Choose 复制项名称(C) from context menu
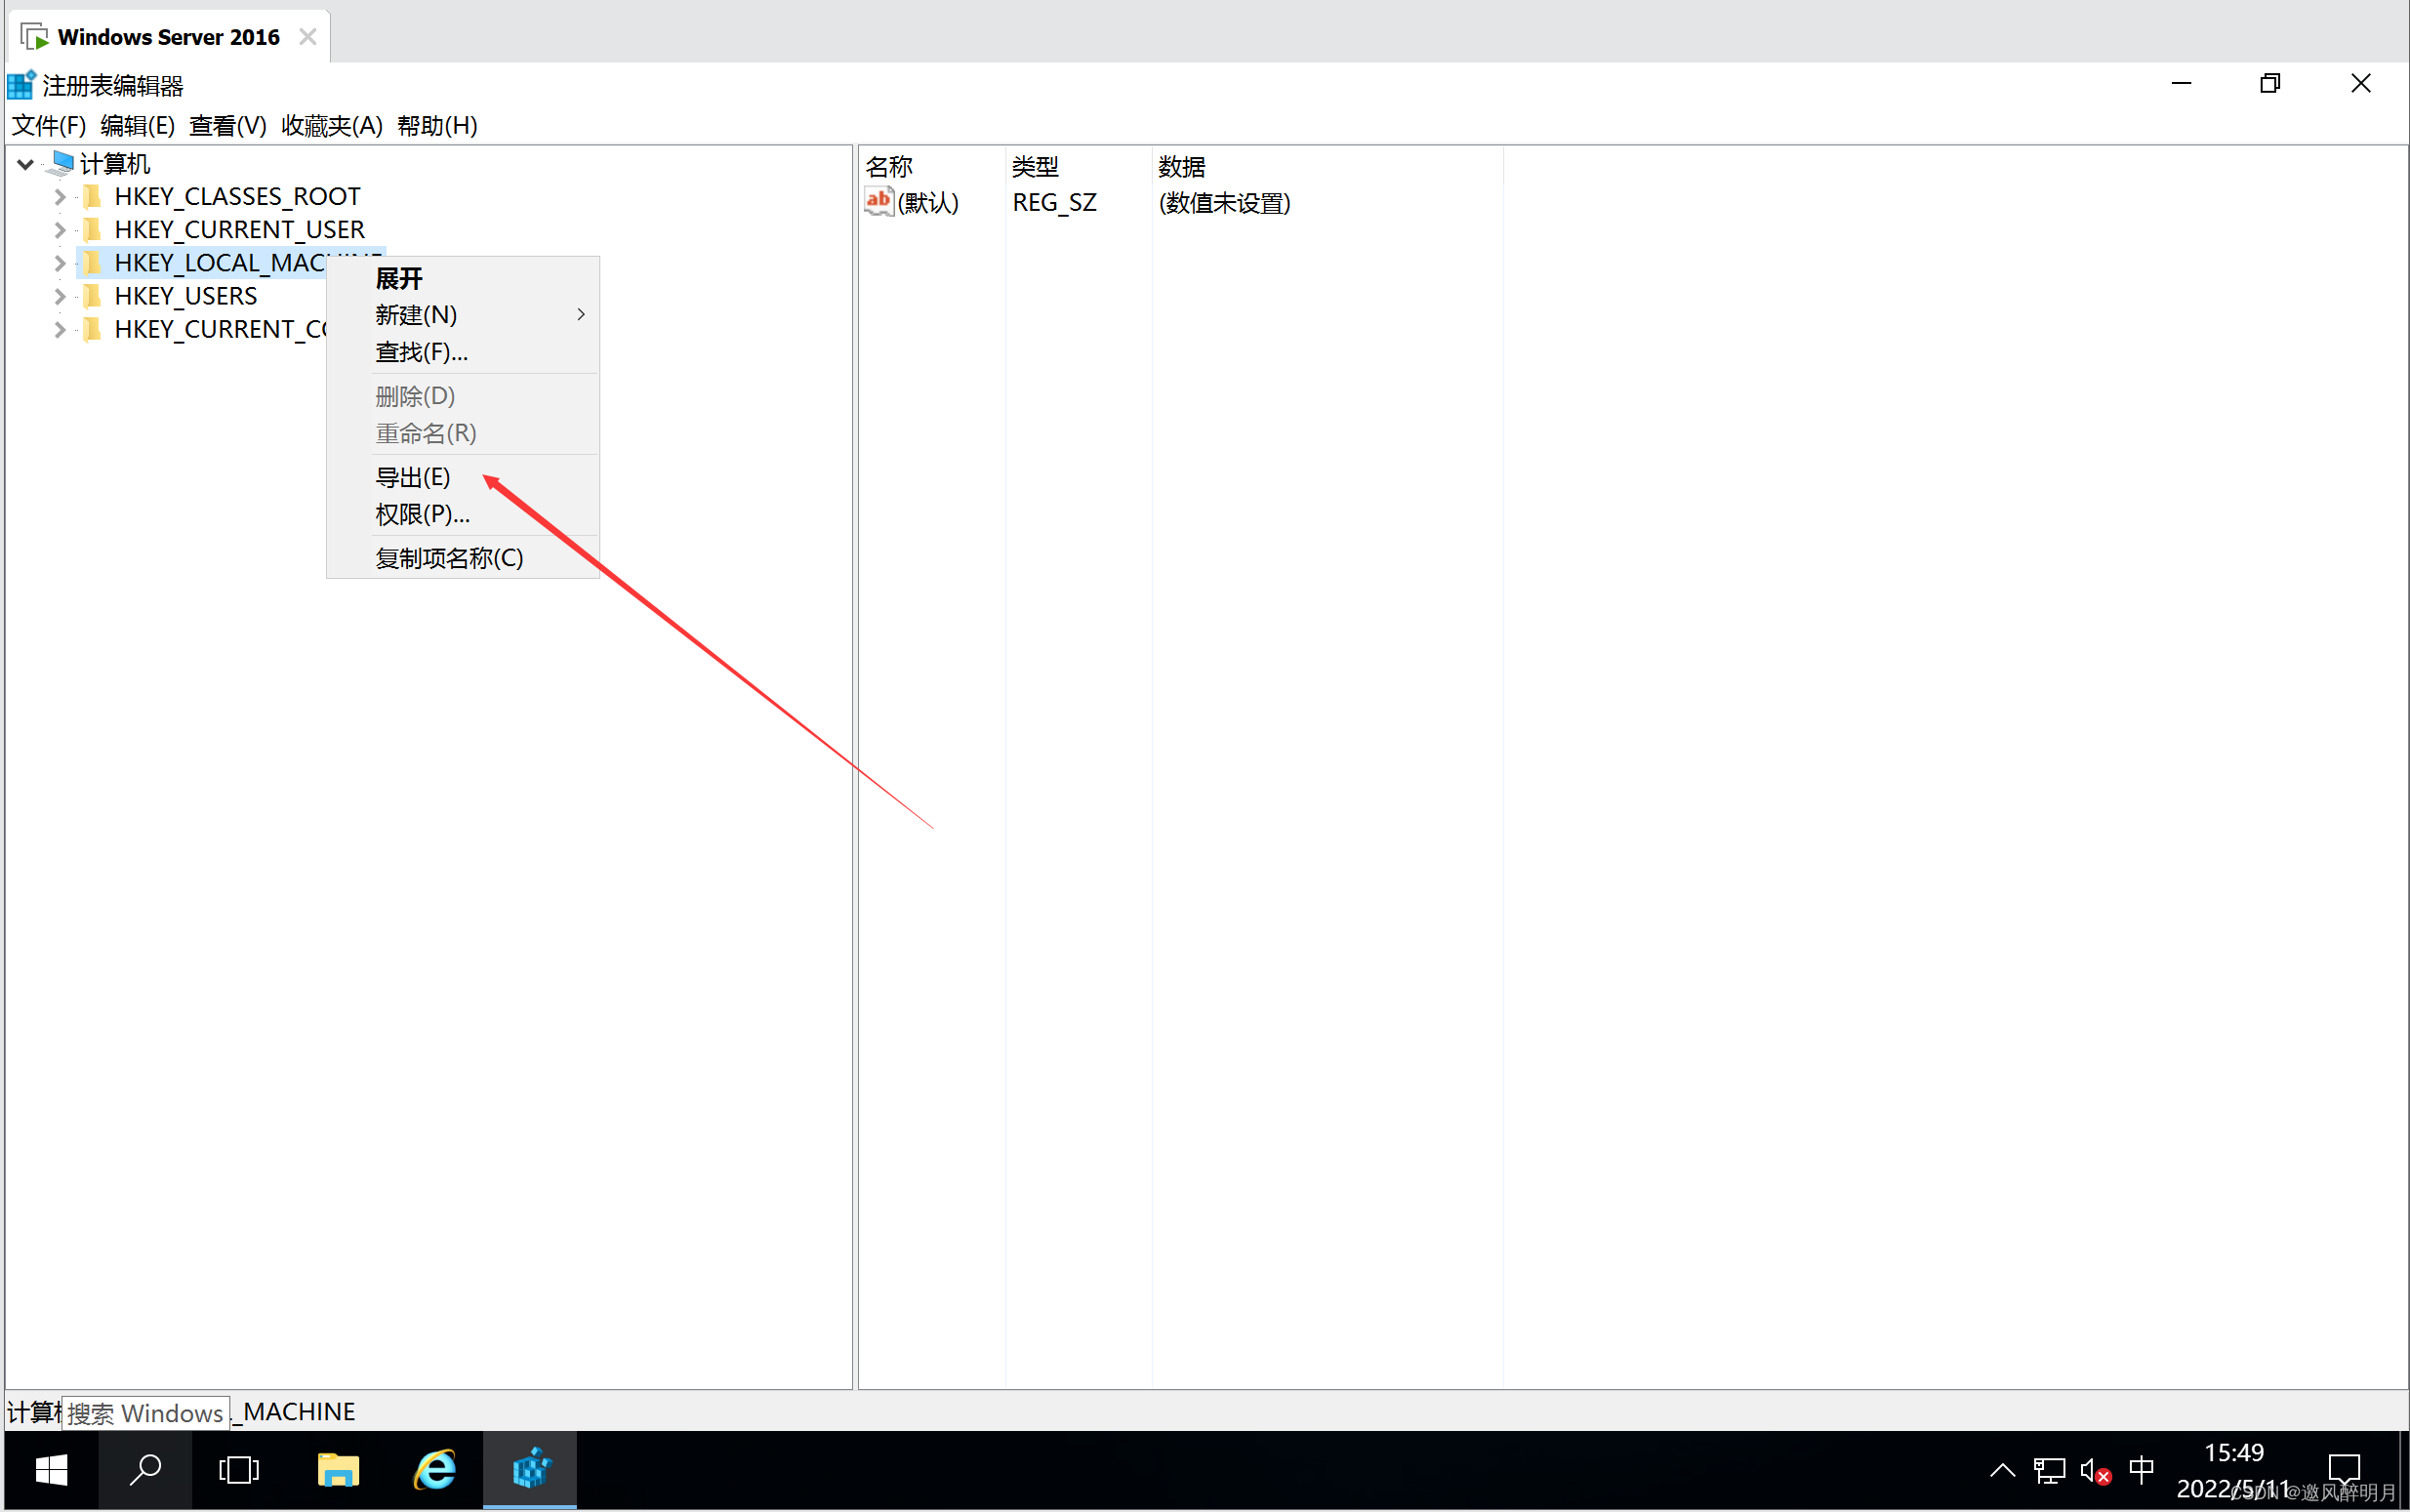 point(463,558)
